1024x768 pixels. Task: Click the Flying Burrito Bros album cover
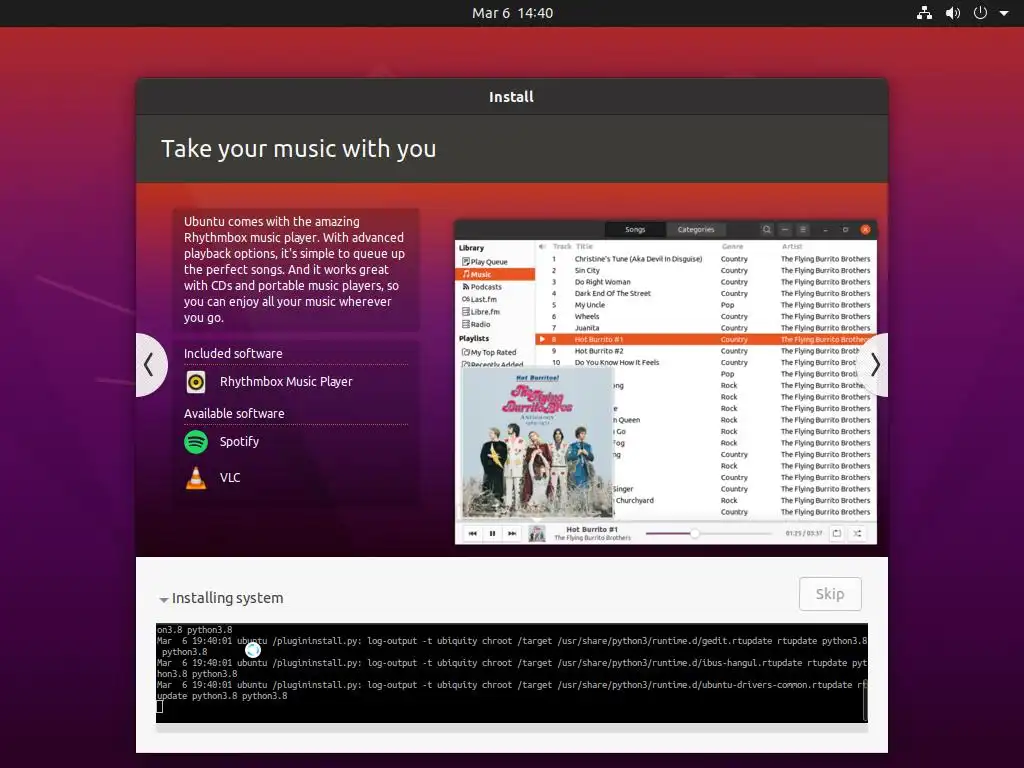tap(537, 443)
